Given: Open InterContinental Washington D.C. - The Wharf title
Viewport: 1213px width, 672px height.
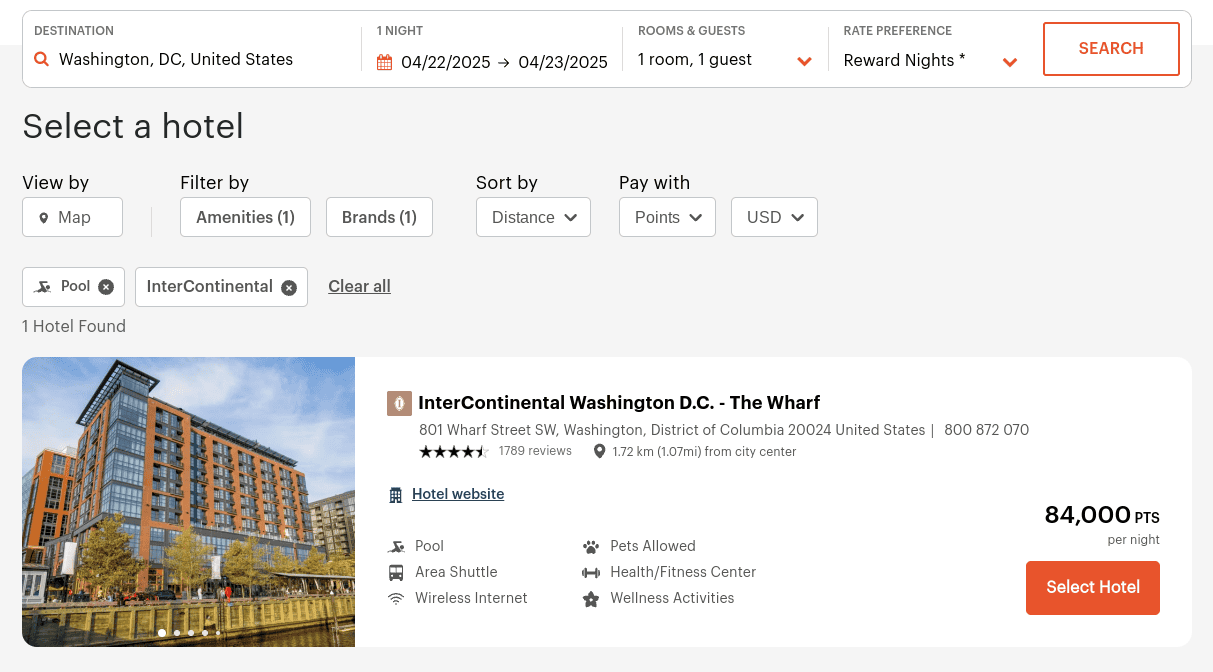Looking at the screenshot, I should [619, 403].
